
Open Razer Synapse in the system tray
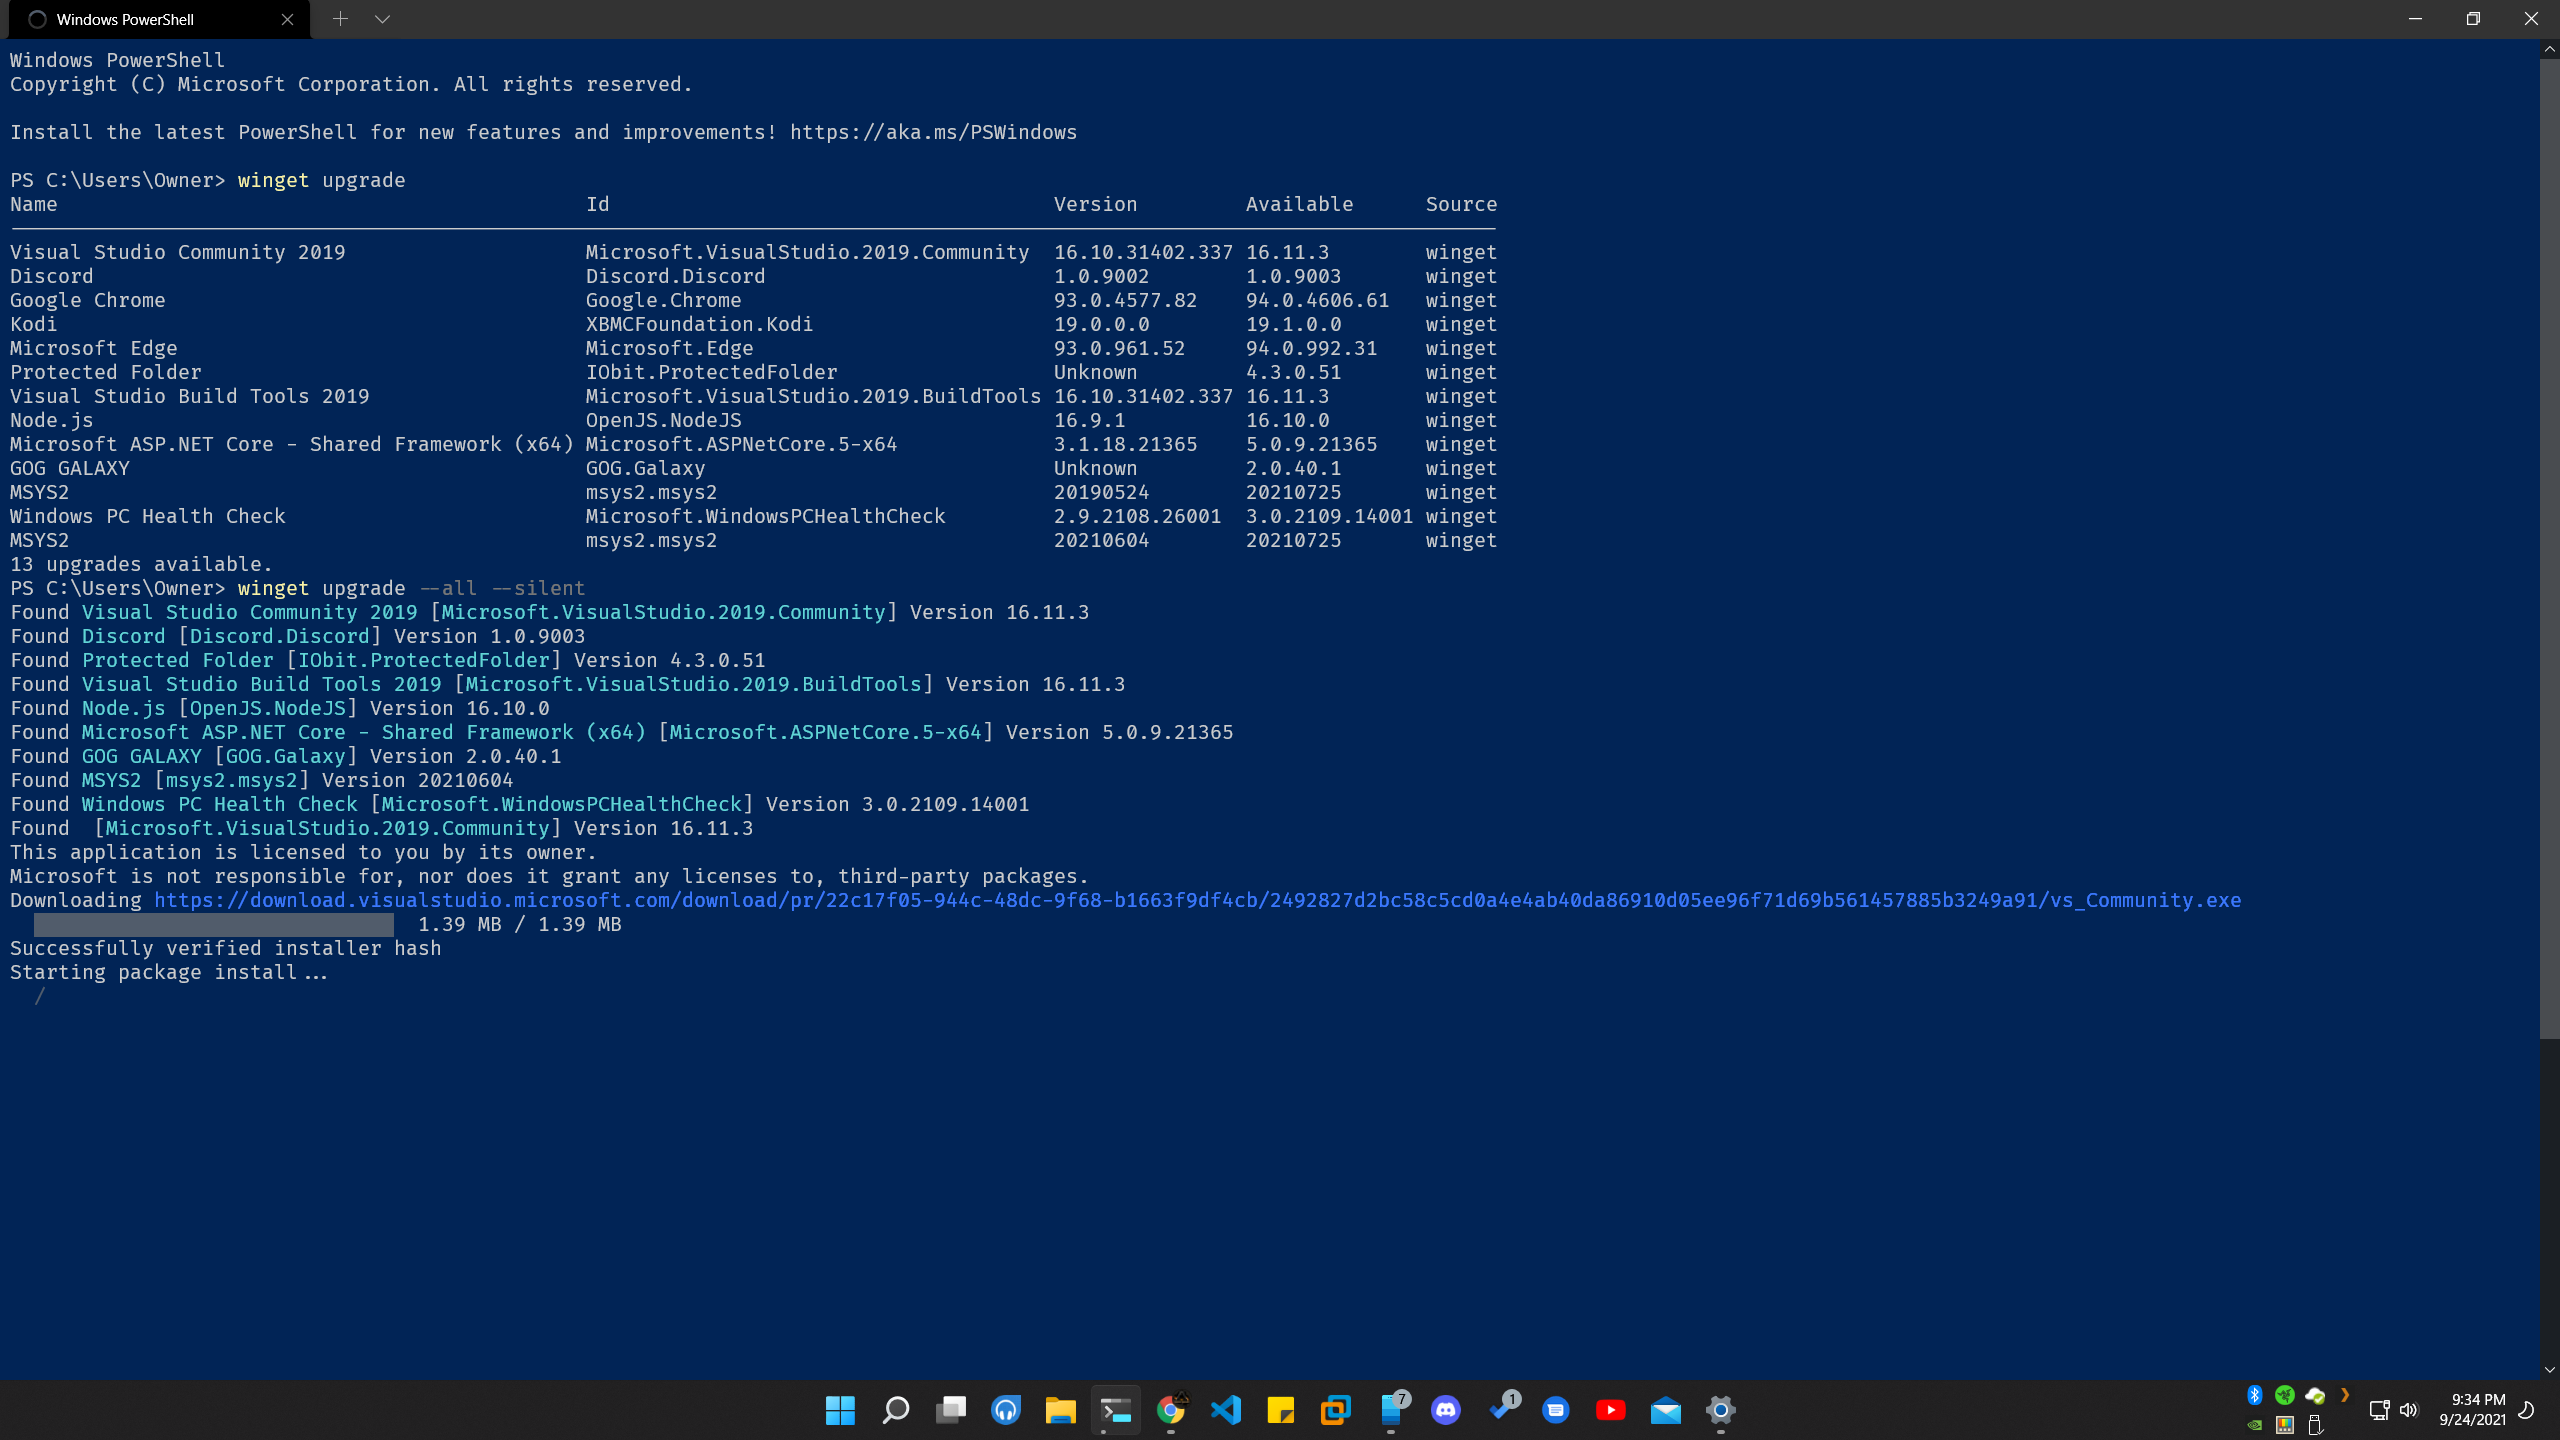pos(2284,1394)
